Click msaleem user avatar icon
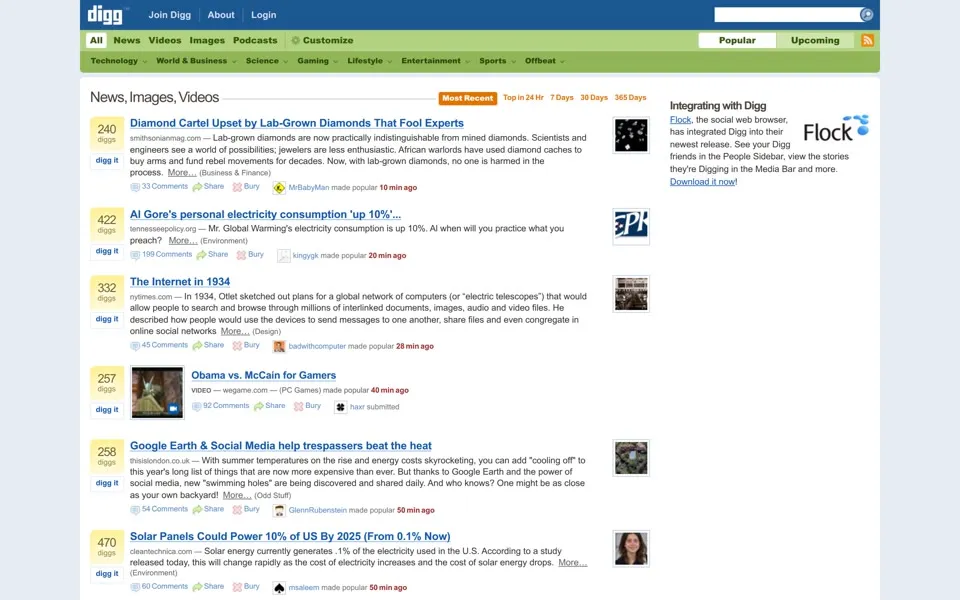 [x=279, y=588]
